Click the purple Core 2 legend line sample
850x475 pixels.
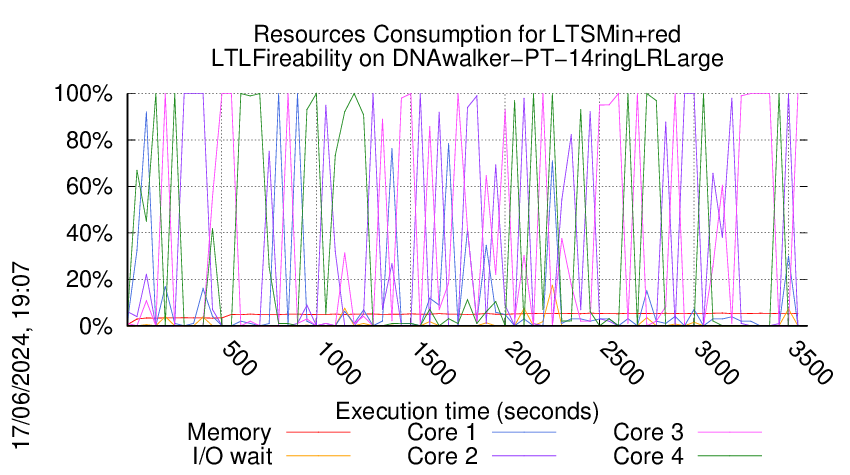[x=524, y=456]
